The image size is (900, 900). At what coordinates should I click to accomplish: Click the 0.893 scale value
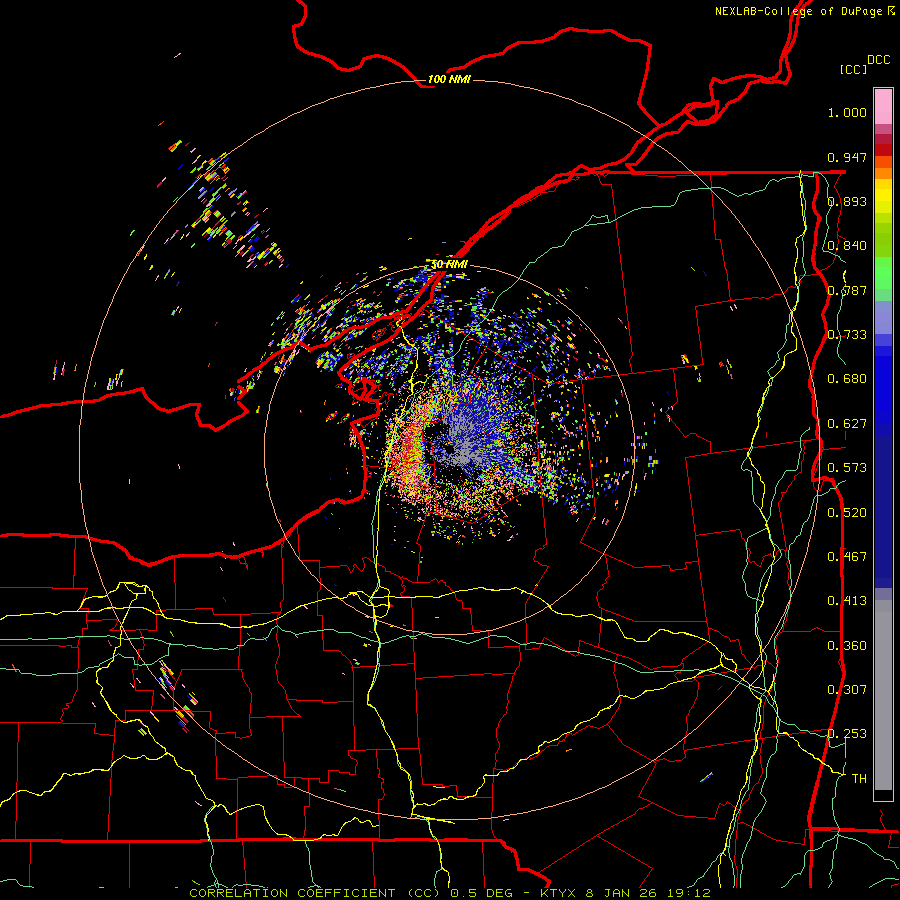click(x=847, y=201)
